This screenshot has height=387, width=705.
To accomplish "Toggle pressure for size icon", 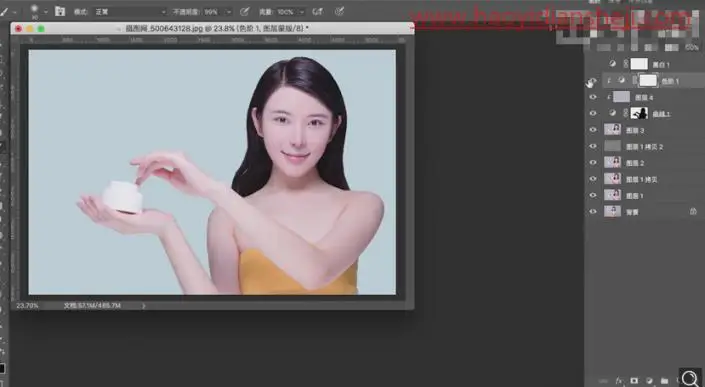I will pos(340,11).
